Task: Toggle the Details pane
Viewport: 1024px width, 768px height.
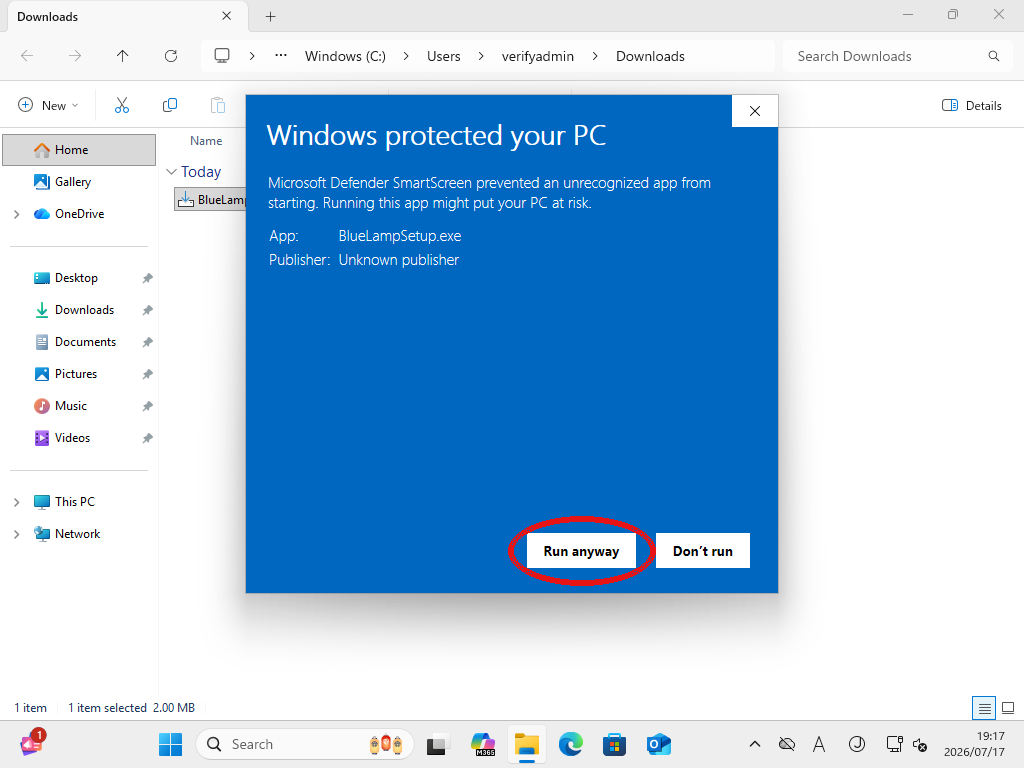Action: [x=972, y=106]
